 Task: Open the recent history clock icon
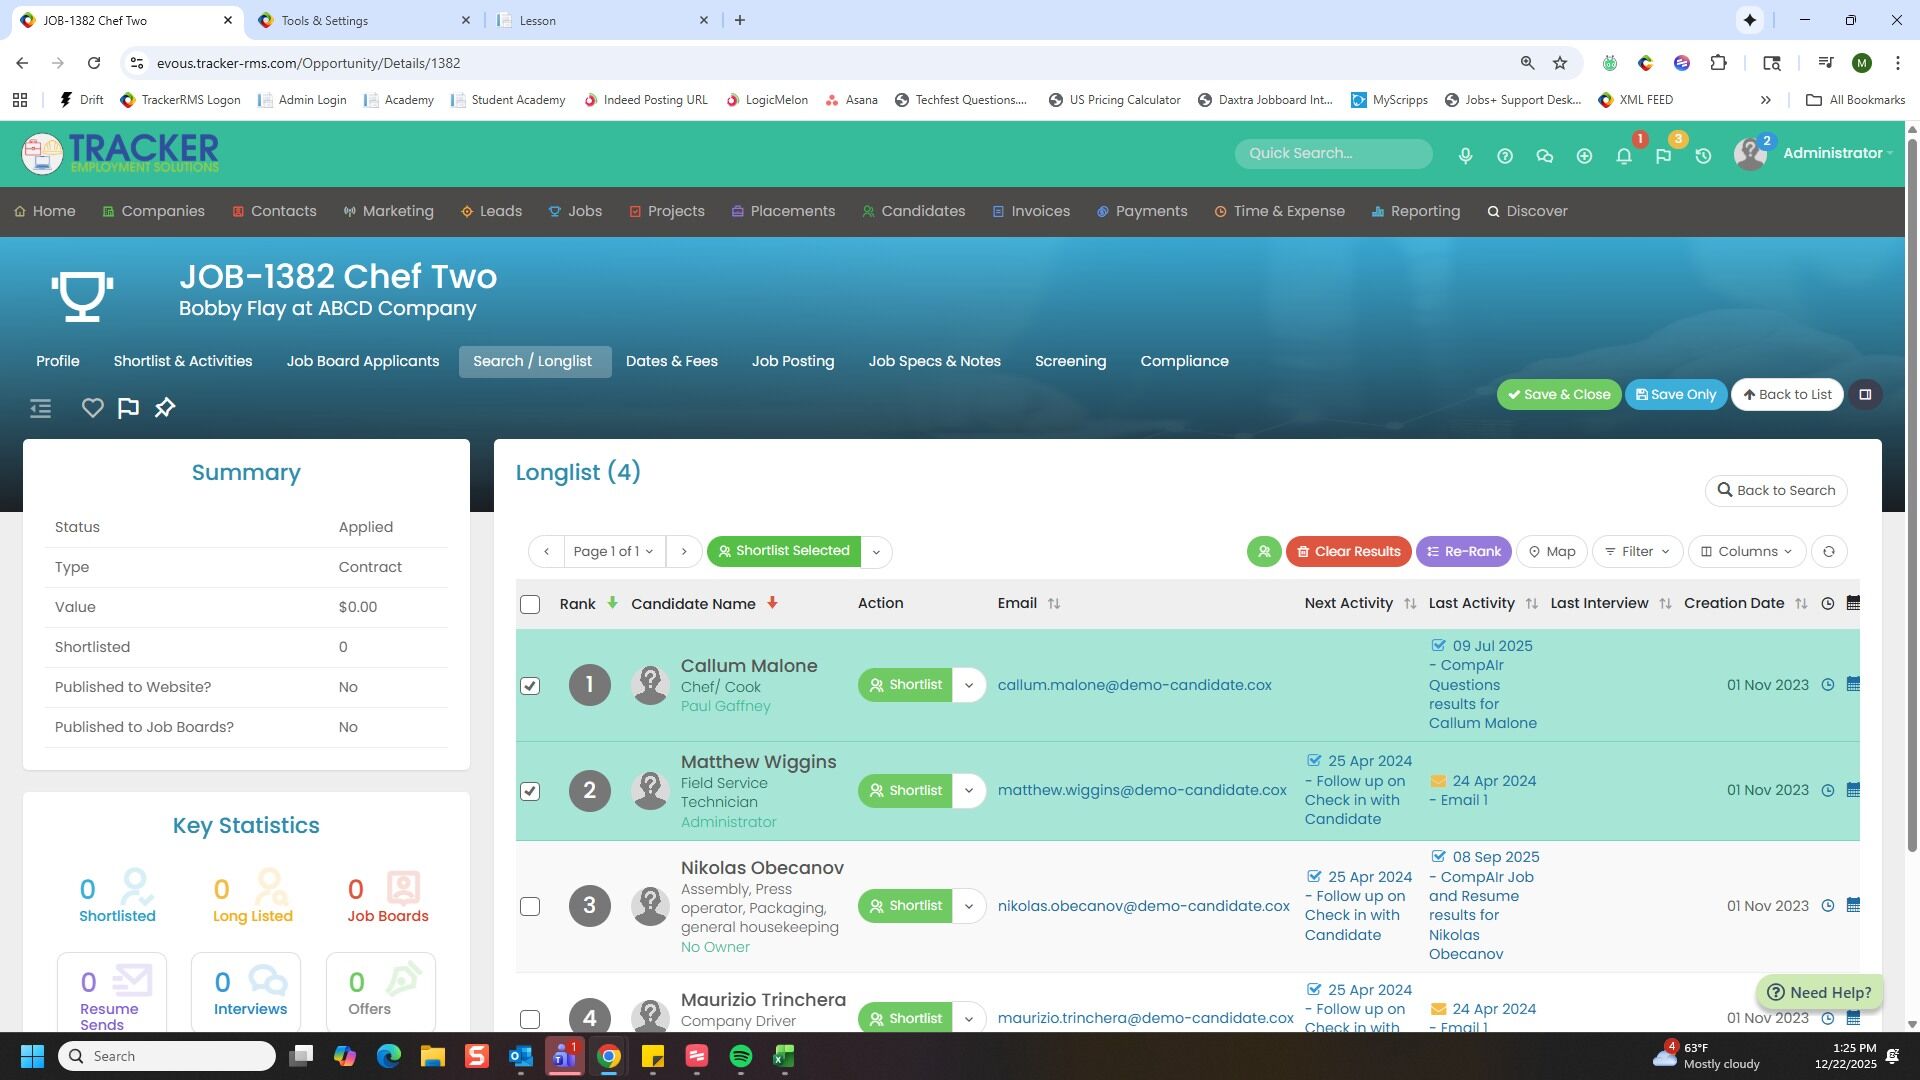(x=1703, y=156)
